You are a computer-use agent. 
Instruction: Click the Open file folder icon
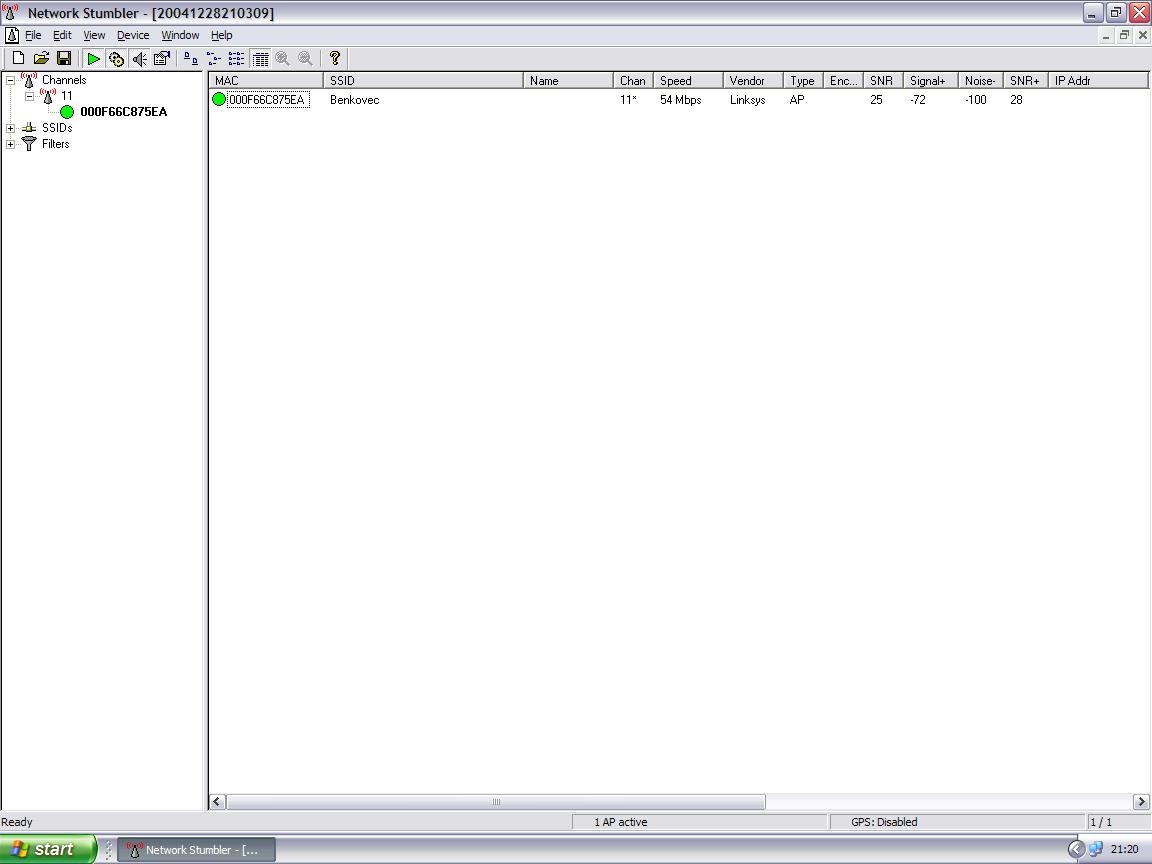(41, 59)
